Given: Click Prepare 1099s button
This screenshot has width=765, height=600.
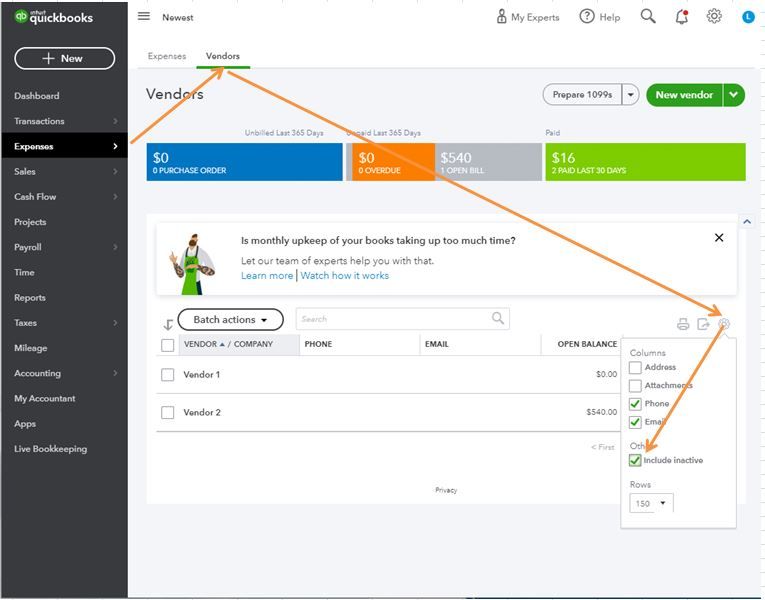Looking at the screenshot, I should pyautogui.click(x=583, y=95).
